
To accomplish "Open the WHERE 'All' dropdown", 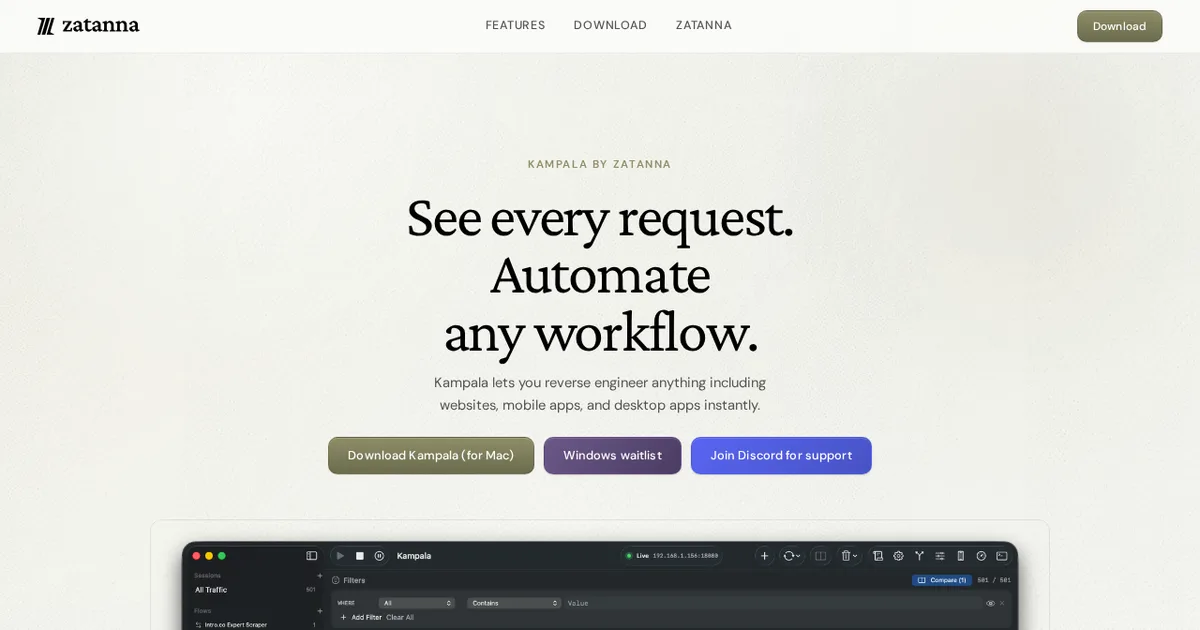I will point(417,603).
